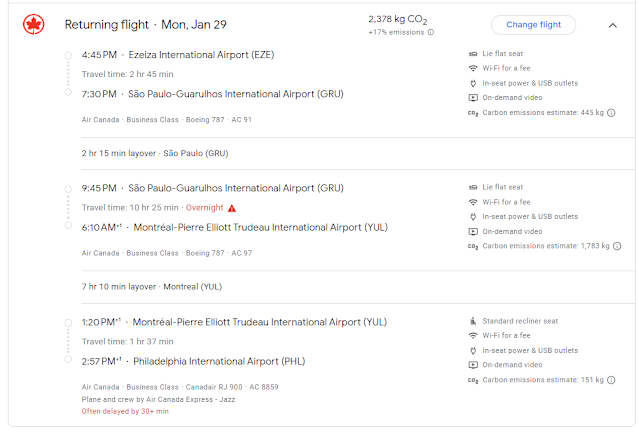This screenshot has height=432, width=639.
Task: Click info icon beside 151 kg estimate
Action: (611, 380)
